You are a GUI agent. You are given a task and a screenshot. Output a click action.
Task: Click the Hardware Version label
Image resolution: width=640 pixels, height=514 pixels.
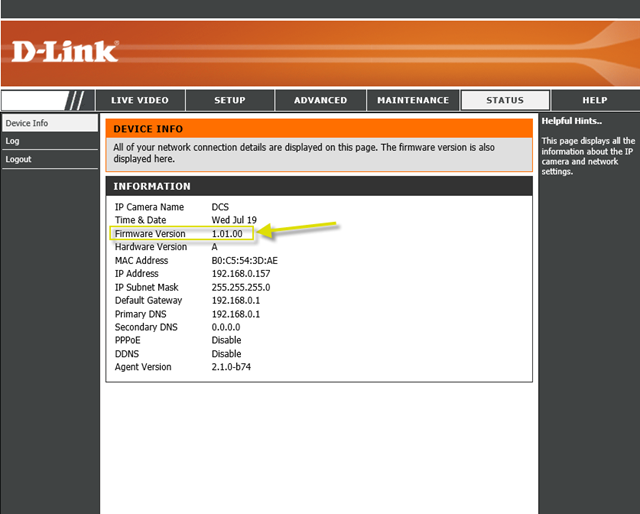151,247
